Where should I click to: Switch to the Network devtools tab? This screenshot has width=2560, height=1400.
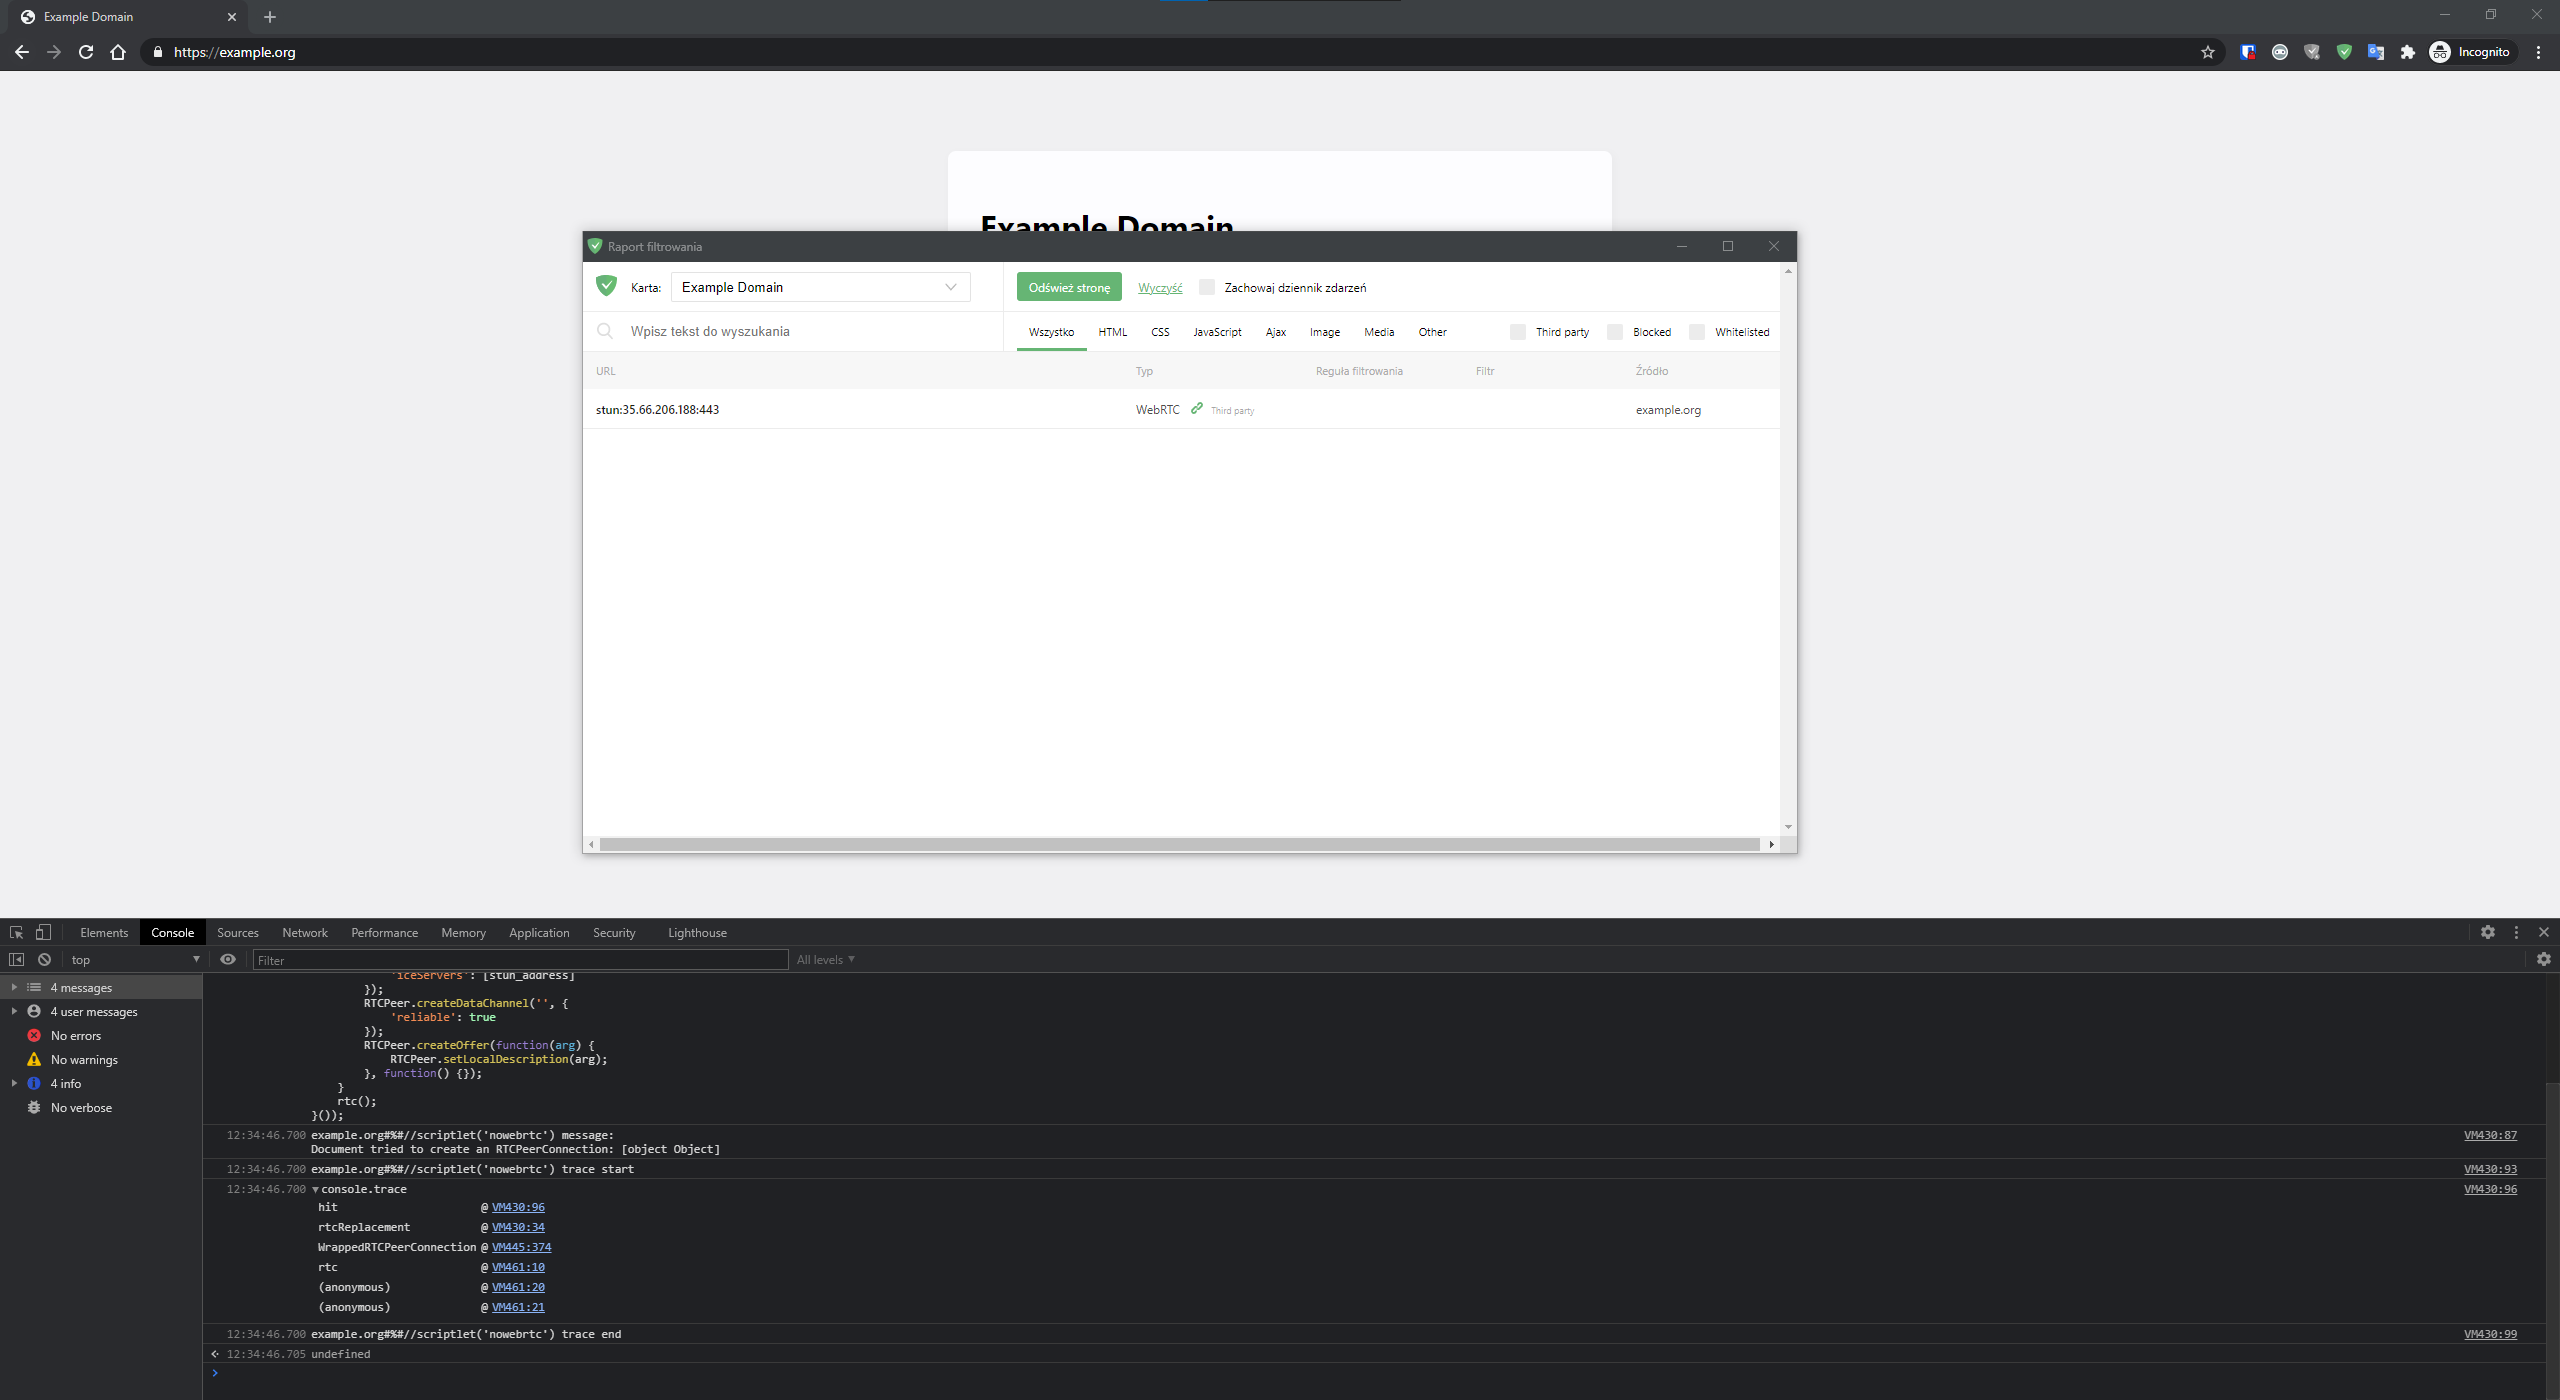[x=304, y=932]
